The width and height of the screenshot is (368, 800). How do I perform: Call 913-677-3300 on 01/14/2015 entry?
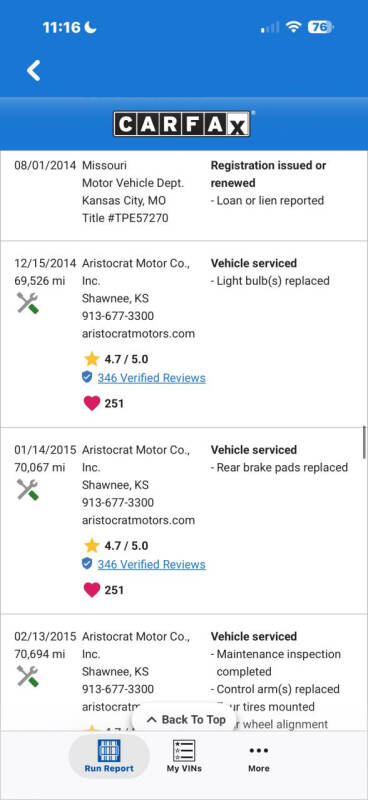(118, 503)
